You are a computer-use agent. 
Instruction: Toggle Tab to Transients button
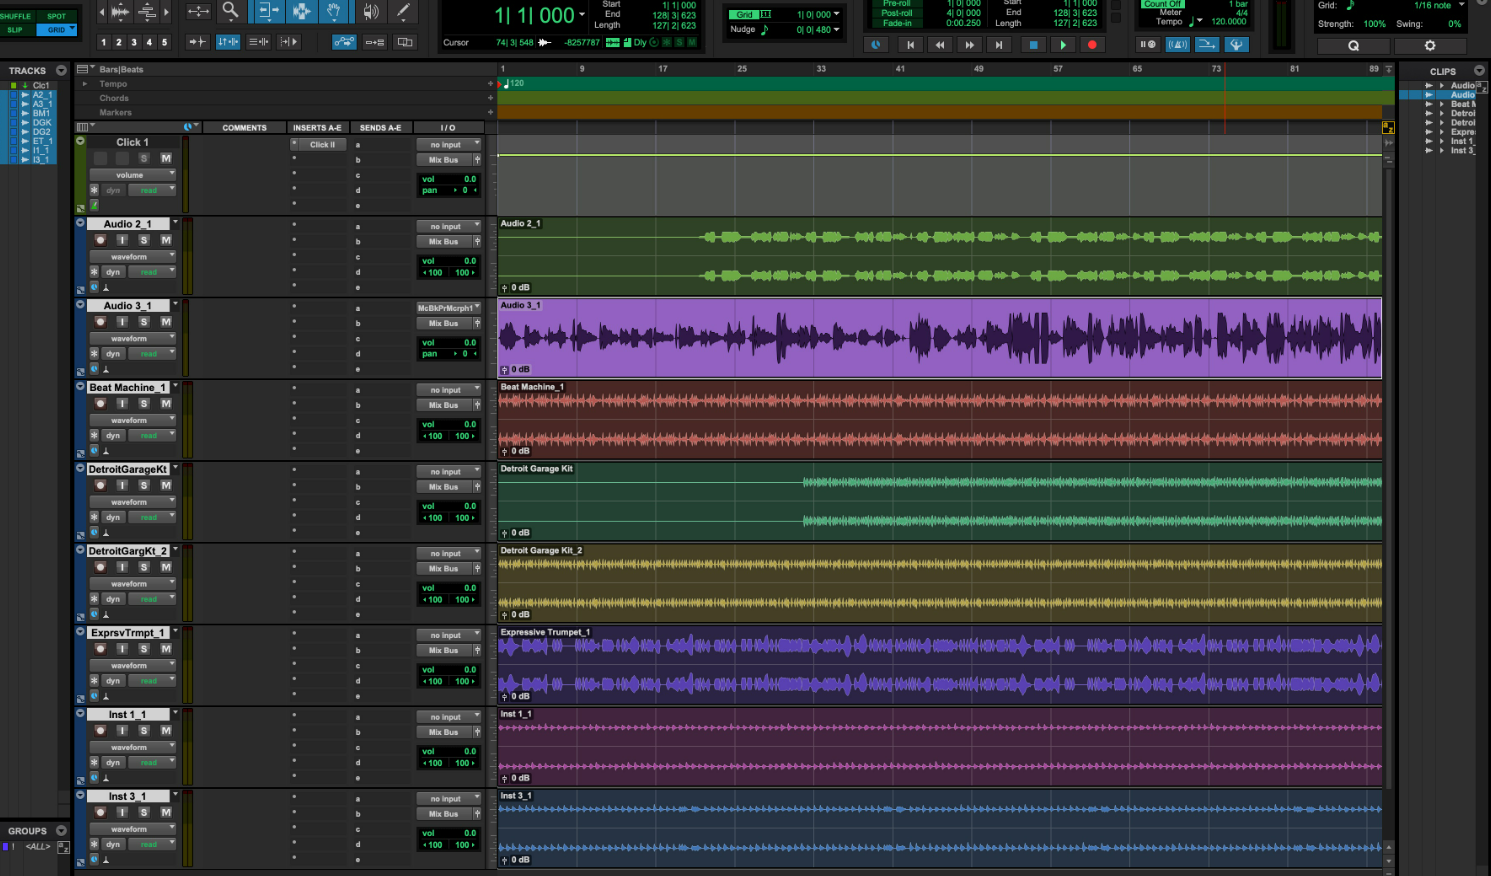(198, 42)
